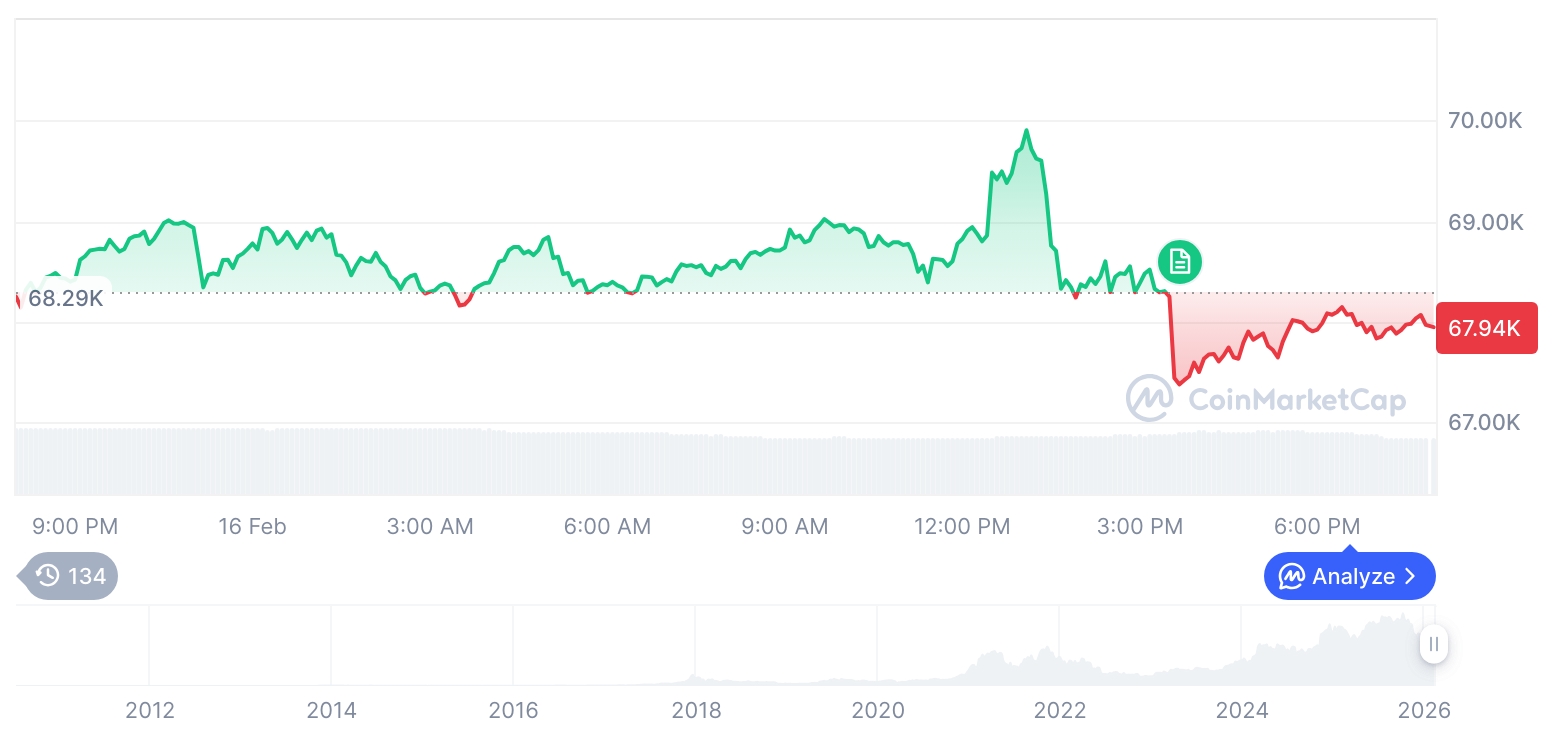Select 2014 on the overview timeline
Image resolution: width=1566 pixels, height=732 pixels.
coord(331,710)
